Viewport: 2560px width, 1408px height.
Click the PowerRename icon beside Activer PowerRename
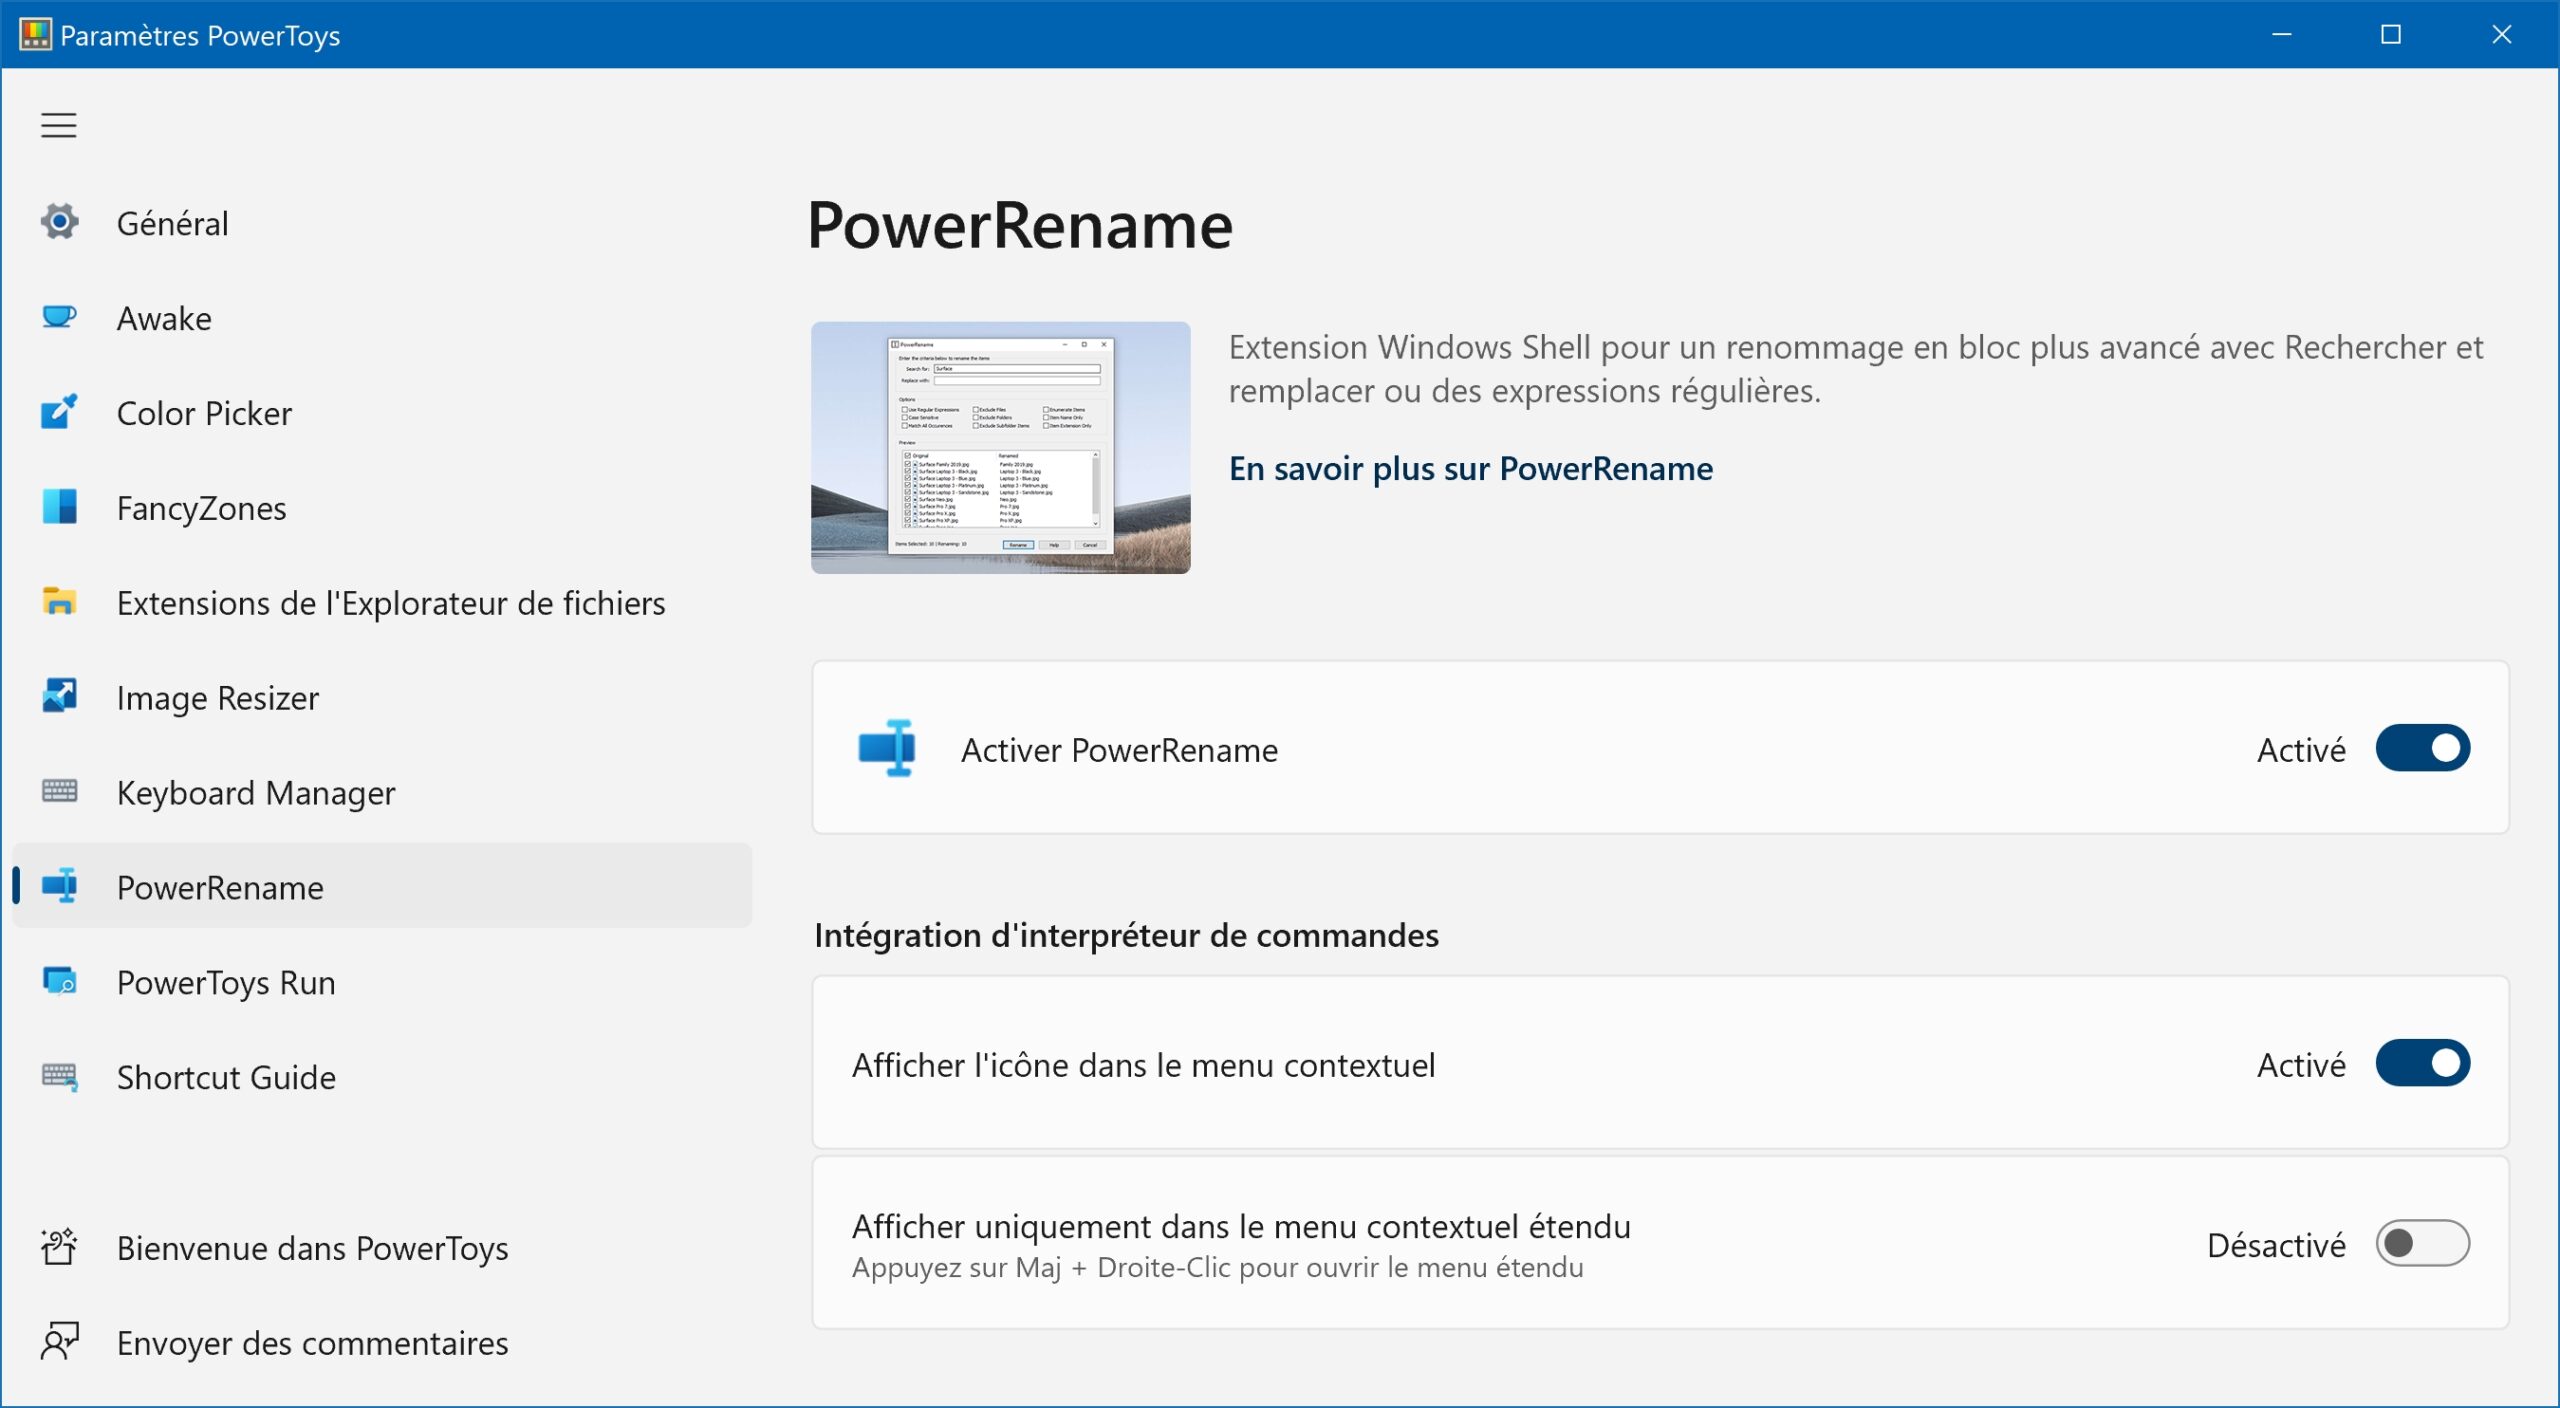(886, 748)
